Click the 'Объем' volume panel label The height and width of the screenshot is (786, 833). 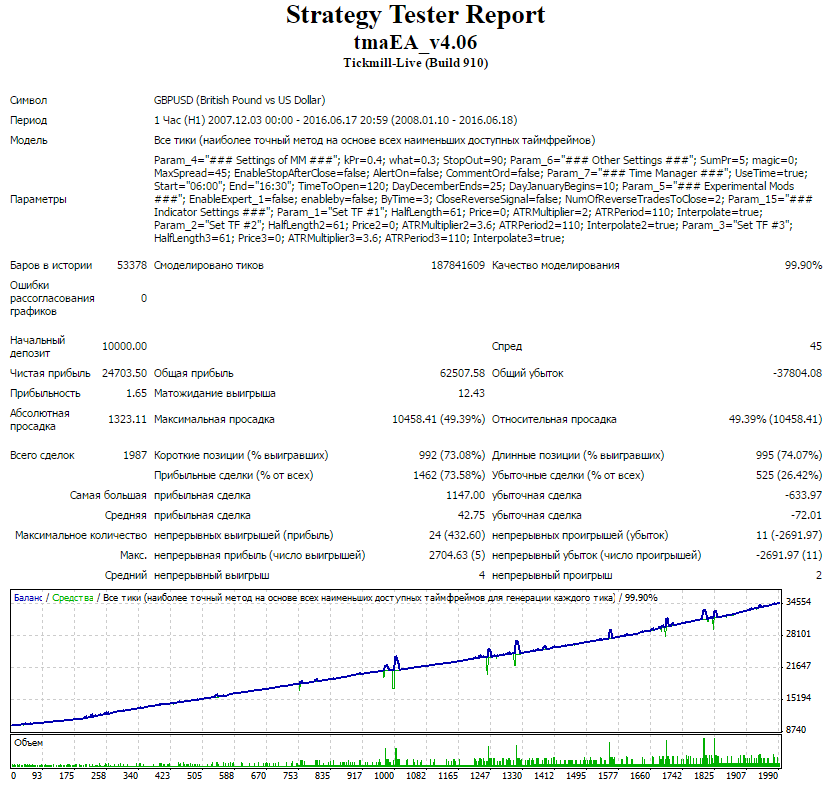(29, 744)
